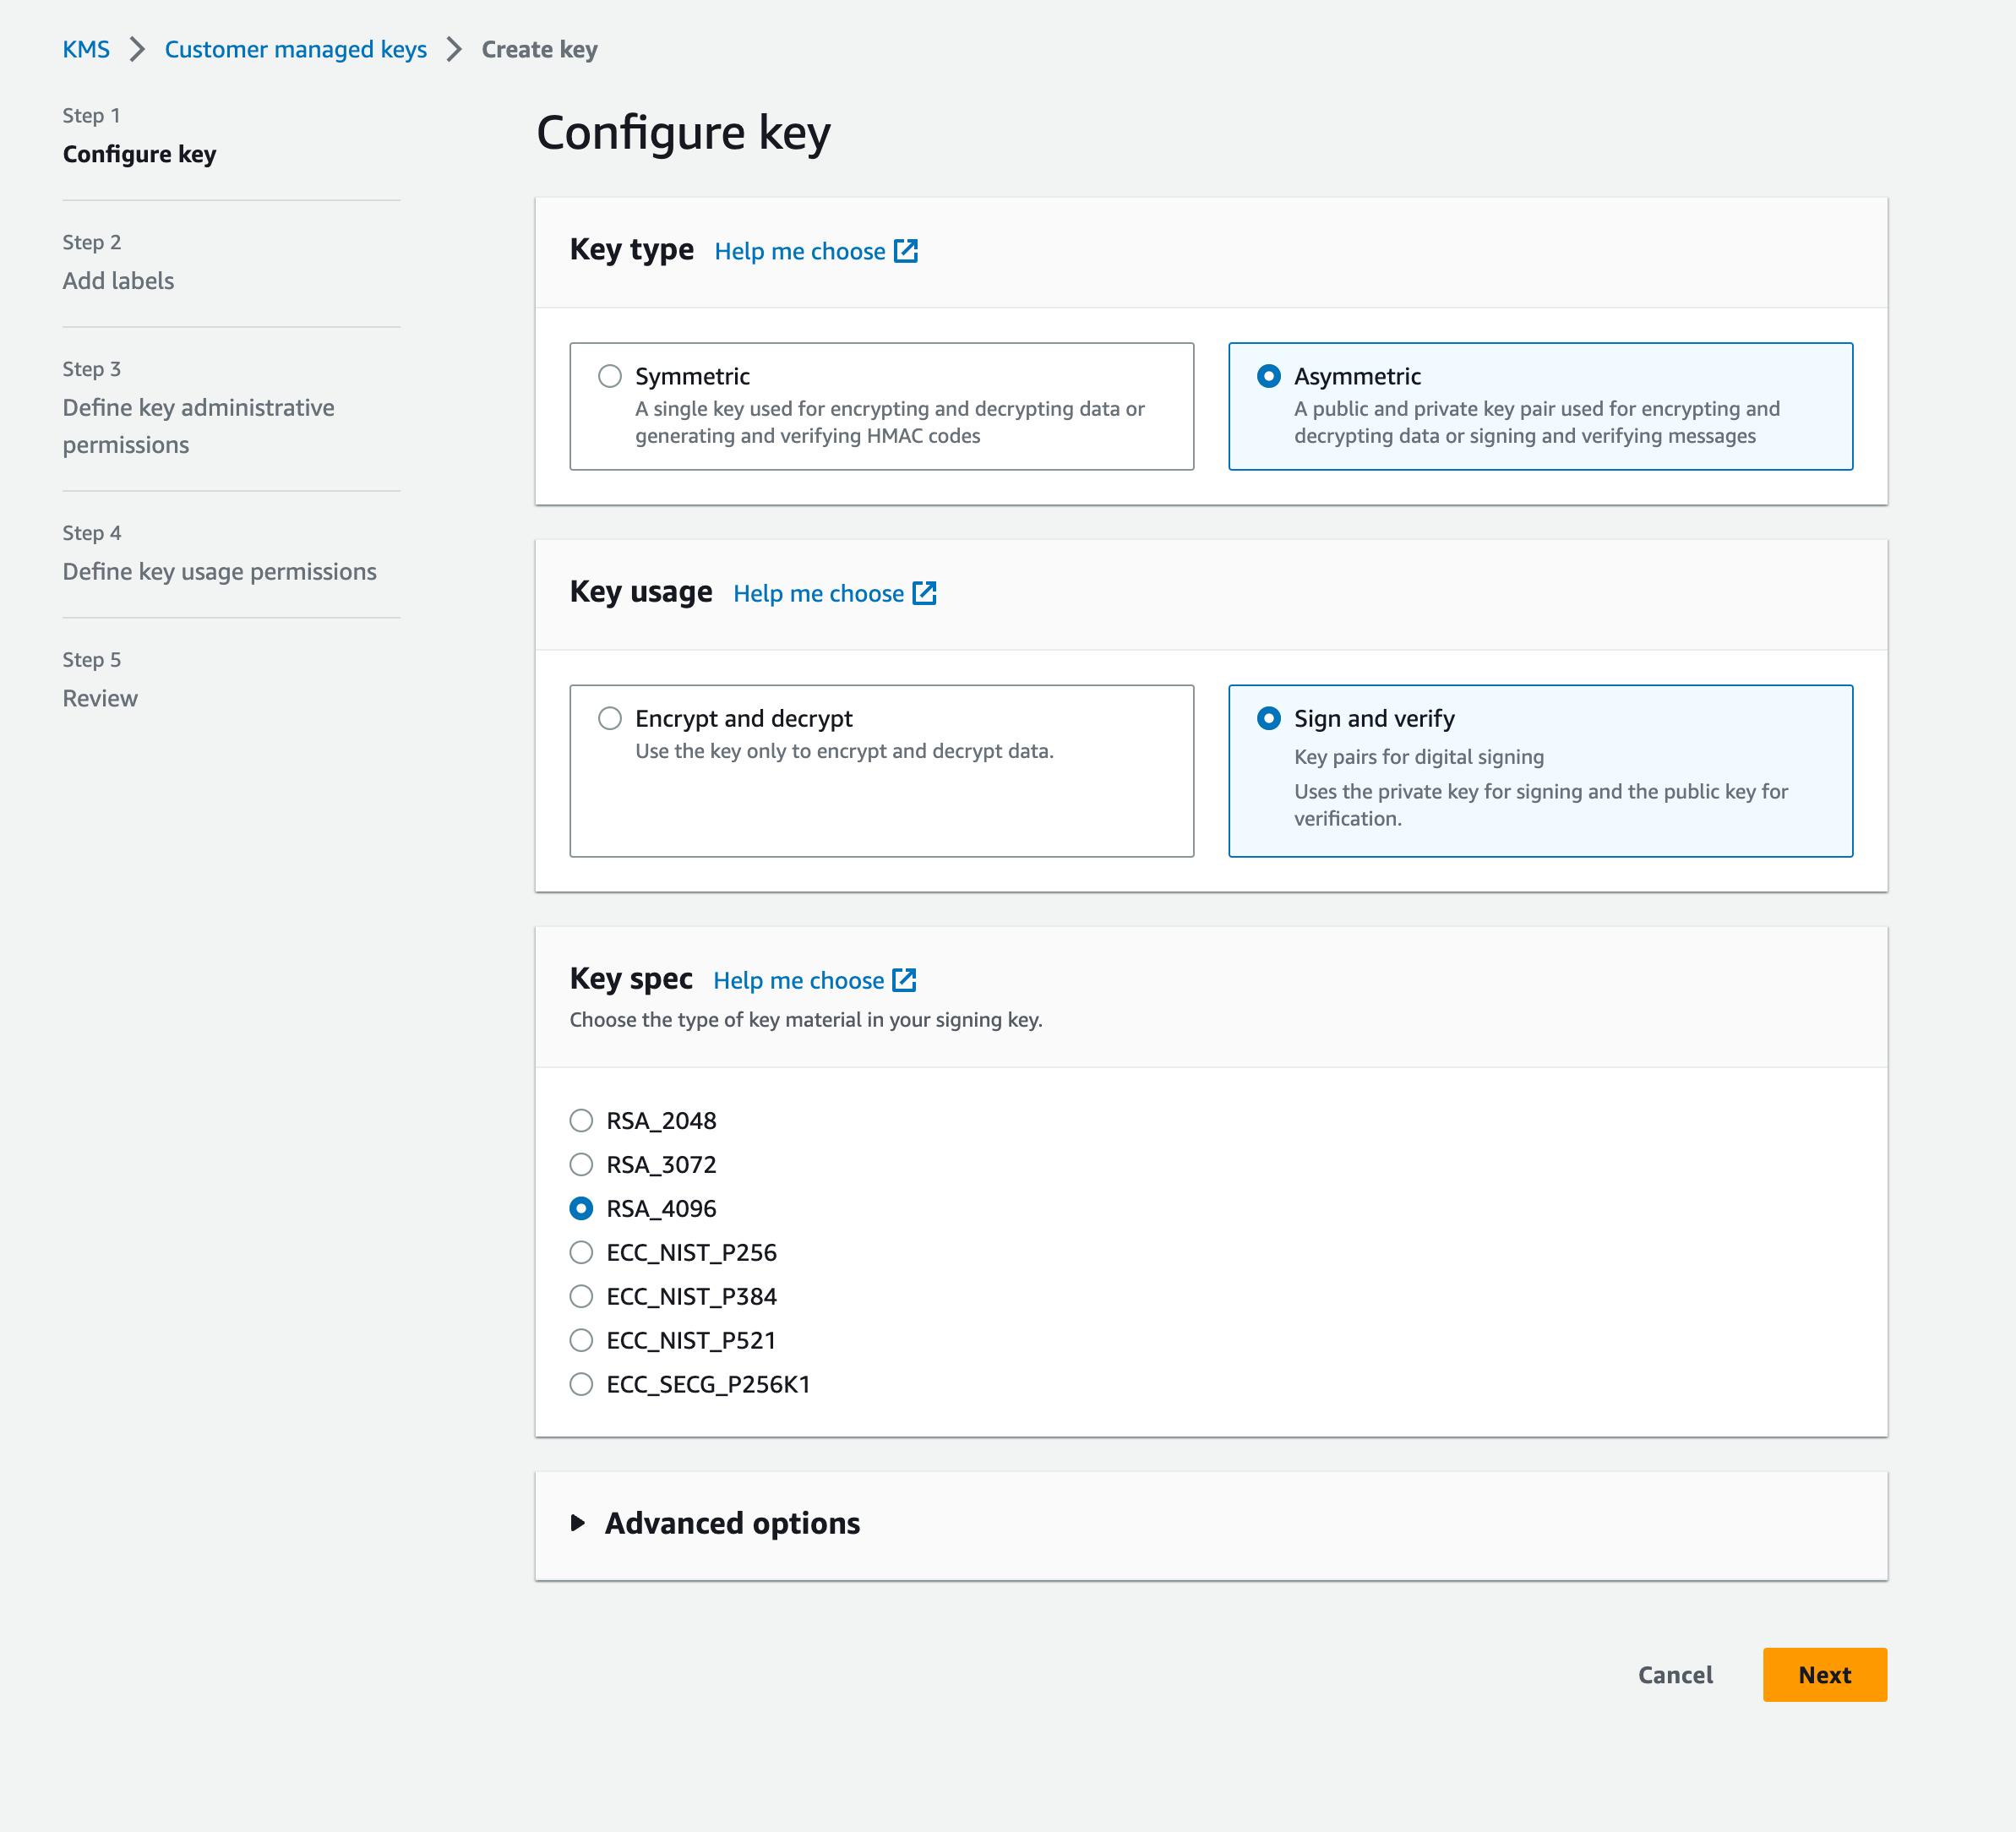Cancel key creation

pyautogui.click(x=1675, y=1675)
